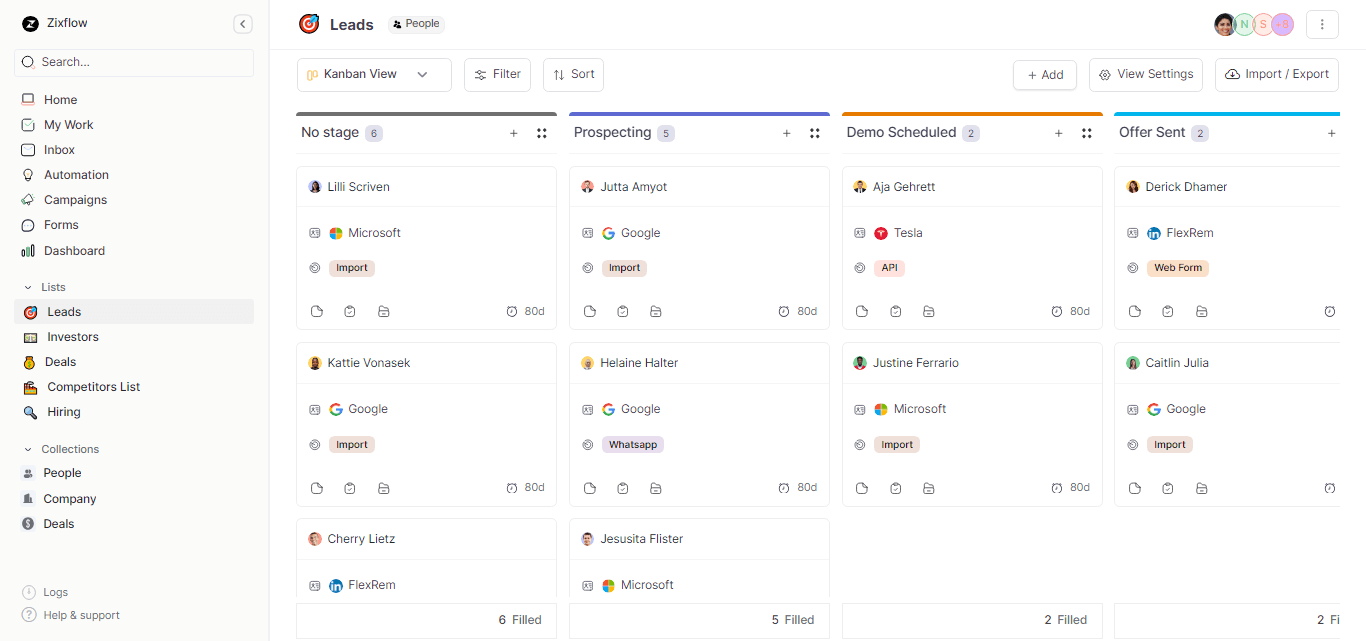Click the Search input field
This screenshot has width=1366, height=641.
(133, 63)
